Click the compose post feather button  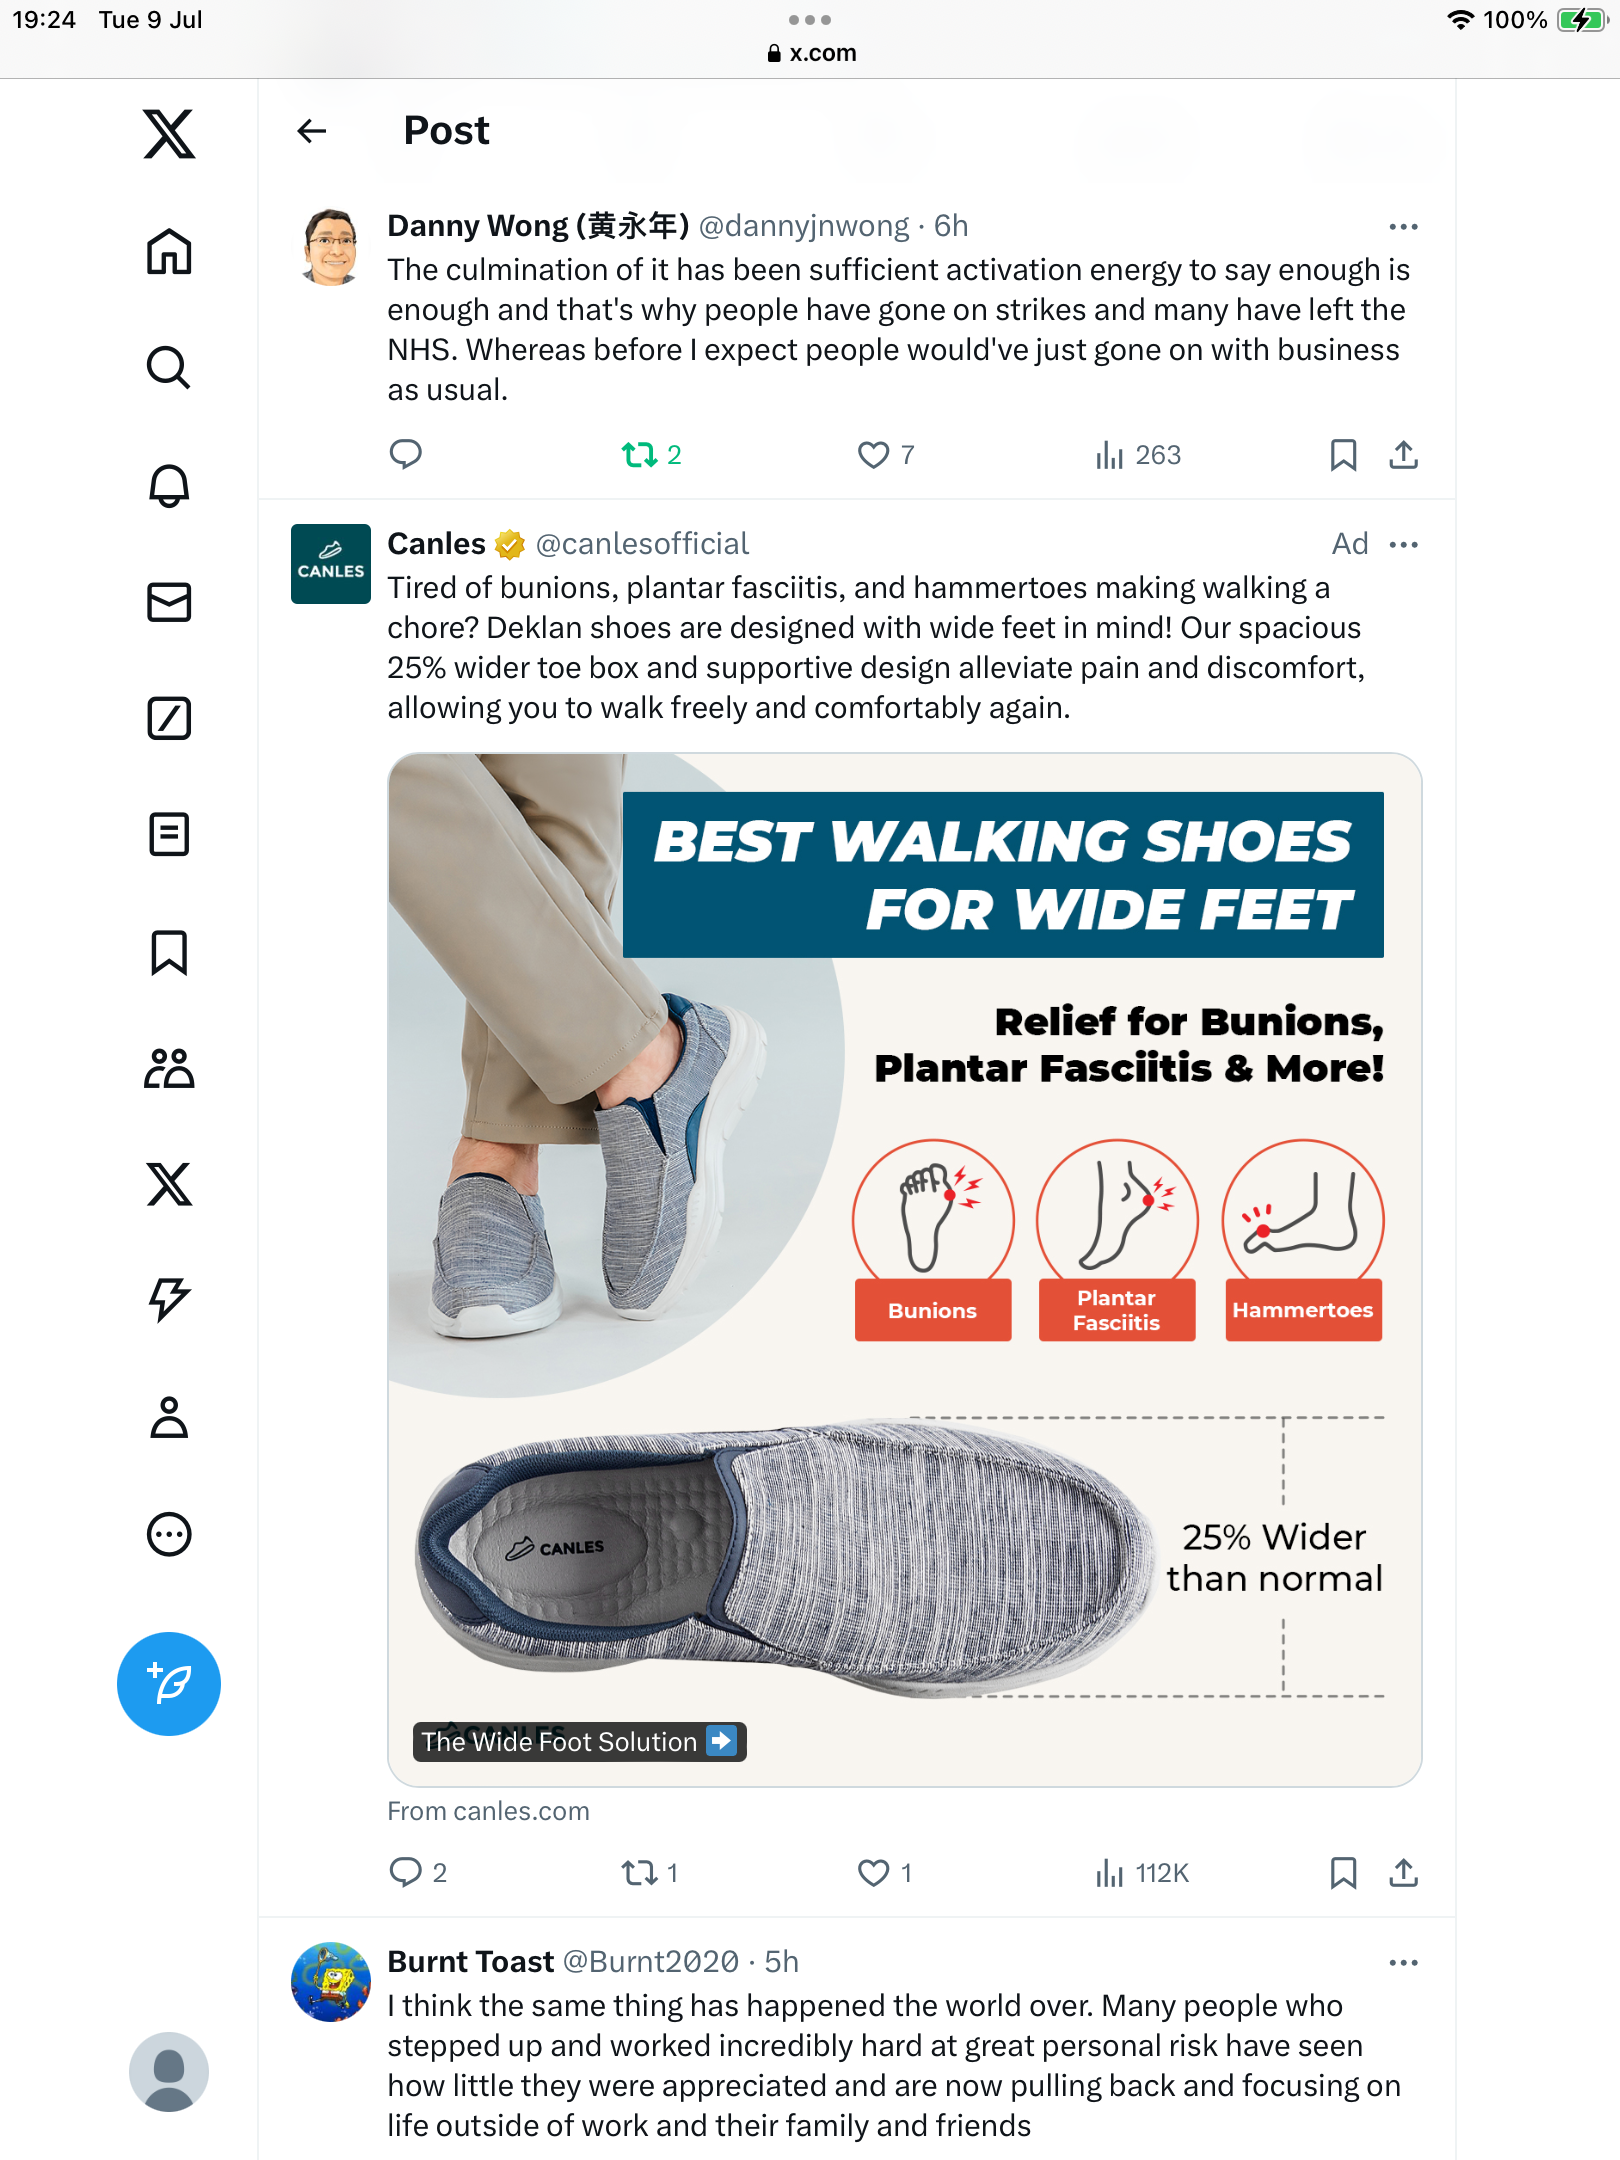pos(169,1684)
